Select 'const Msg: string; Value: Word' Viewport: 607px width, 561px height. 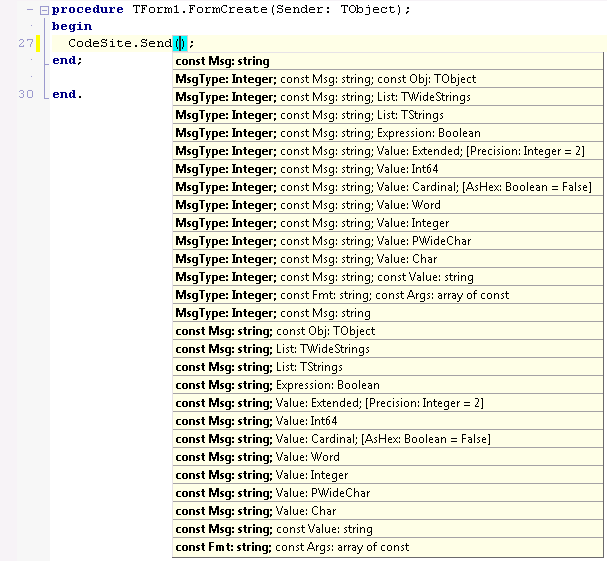point(388,457)
